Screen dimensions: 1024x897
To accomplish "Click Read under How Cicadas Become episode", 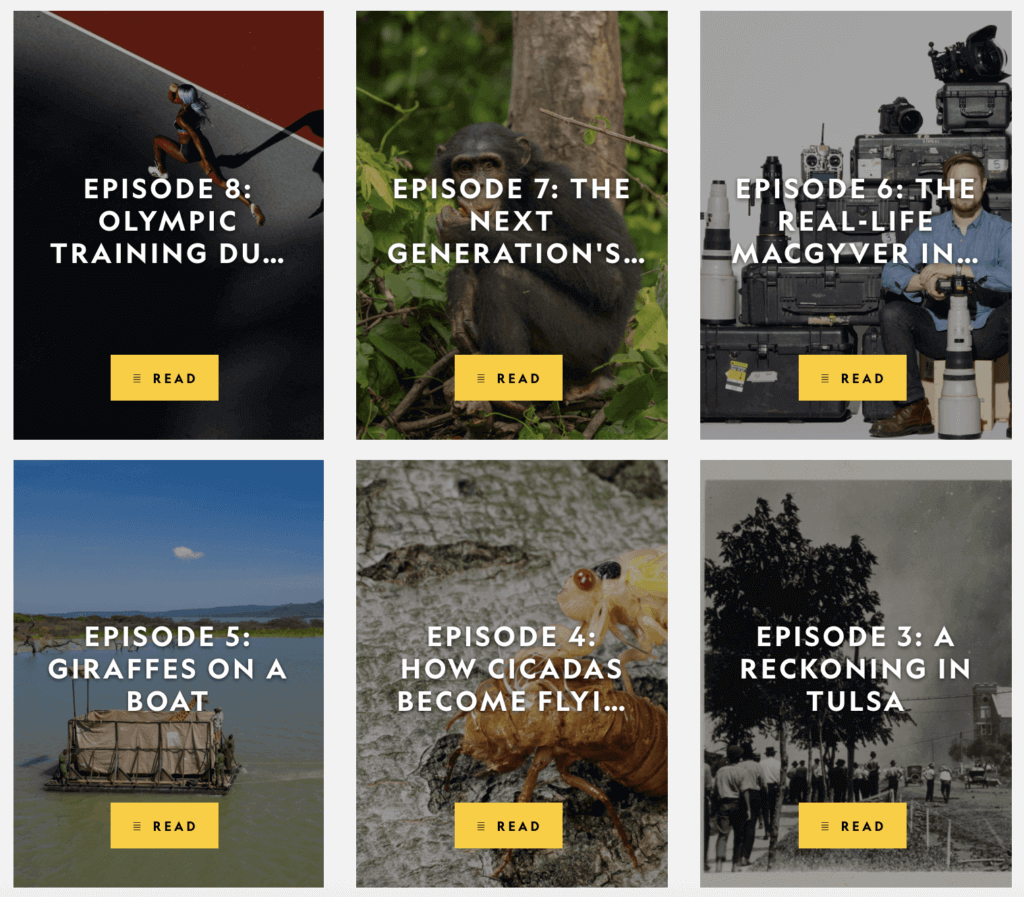I will [509, 826].
